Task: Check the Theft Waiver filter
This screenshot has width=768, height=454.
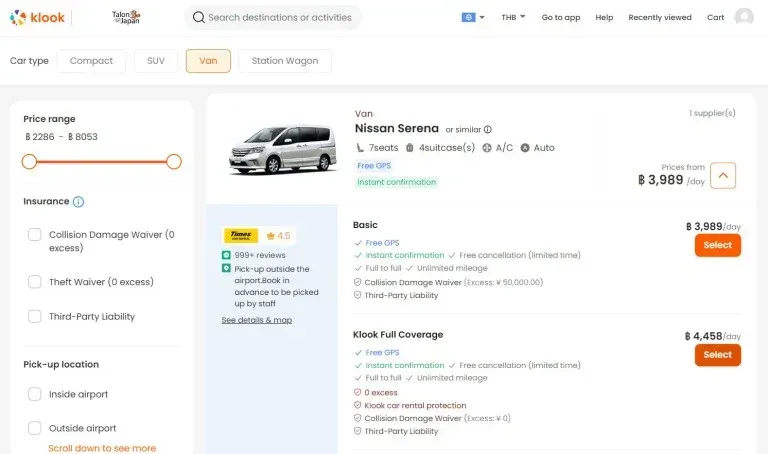Action: [35, 282]
